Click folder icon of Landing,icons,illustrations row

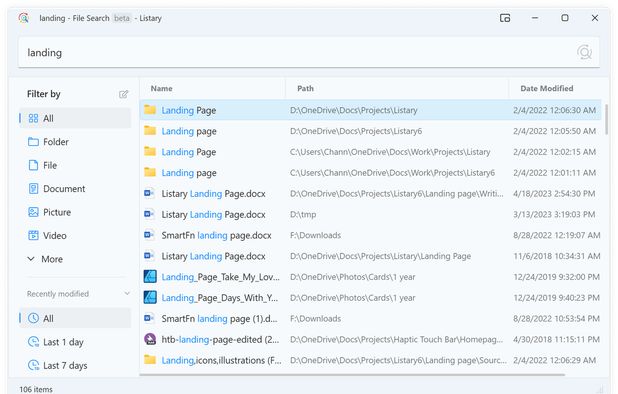click(150, 359)
